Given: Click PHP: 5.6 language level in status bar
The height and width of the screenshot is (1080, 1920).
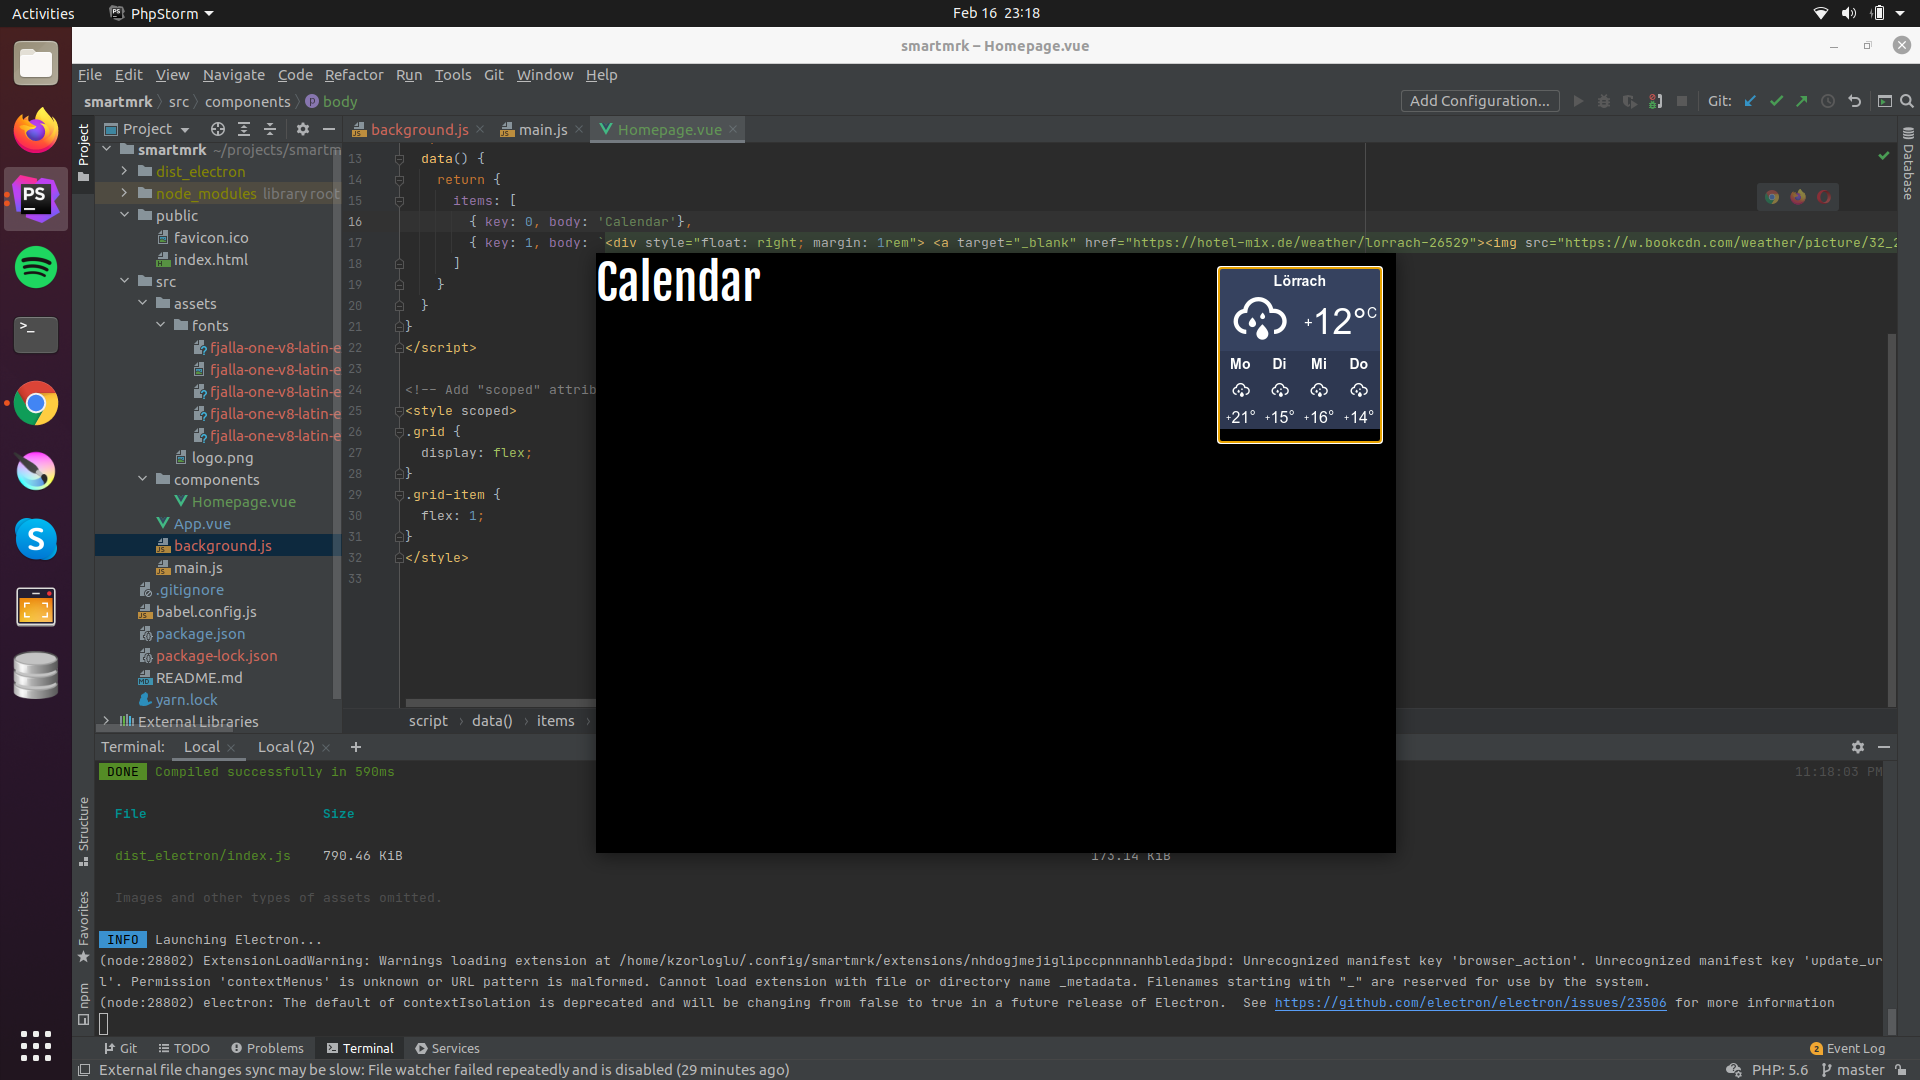Looking at the screenshot, I should click(1780, 1070).
